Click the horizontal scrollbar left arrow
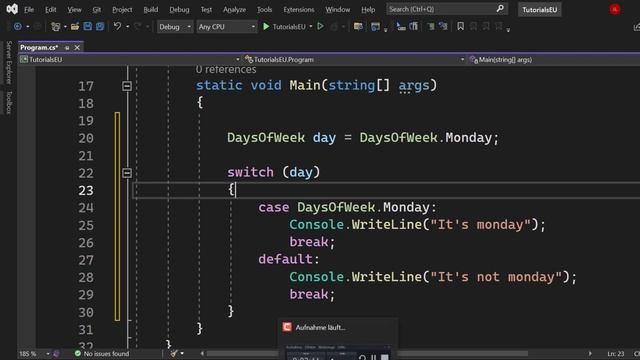 pos(202,353)
